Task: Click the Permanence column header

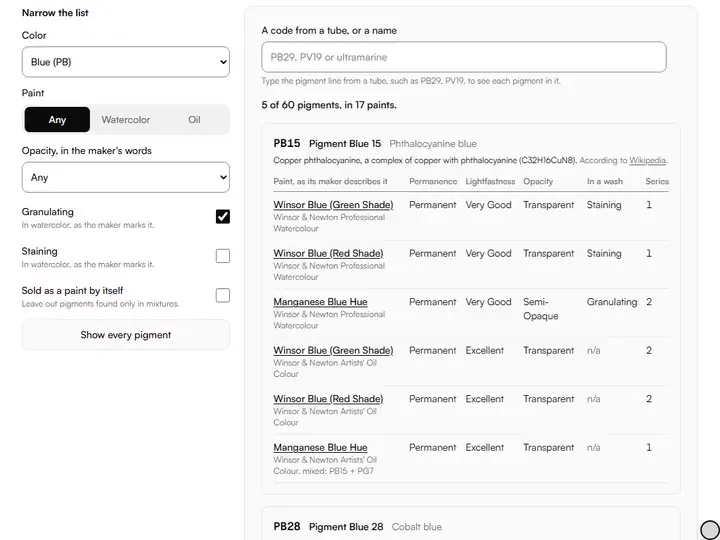Action: coord(433,181)
